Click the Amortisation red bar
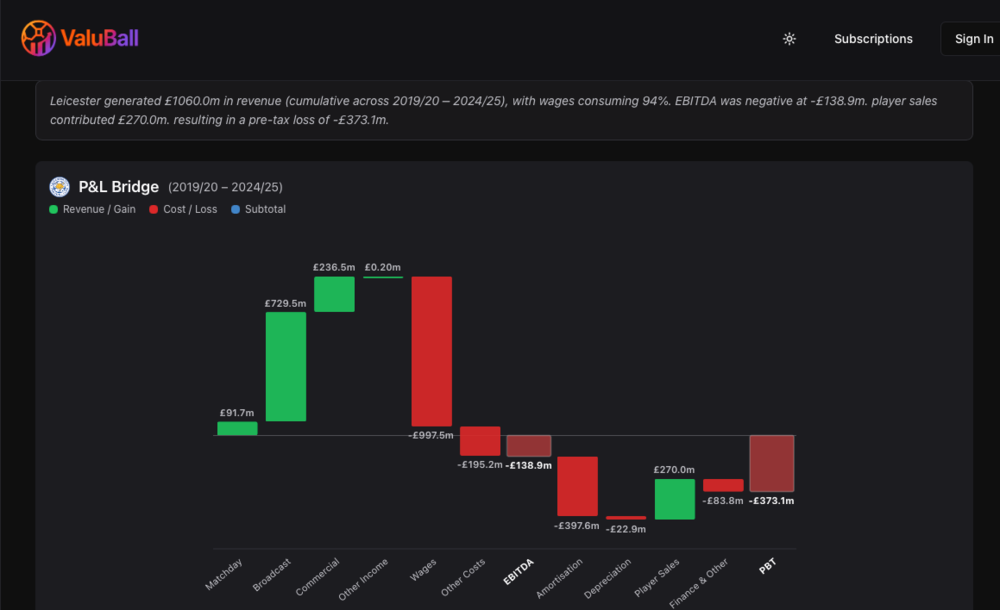 [578, 486]
